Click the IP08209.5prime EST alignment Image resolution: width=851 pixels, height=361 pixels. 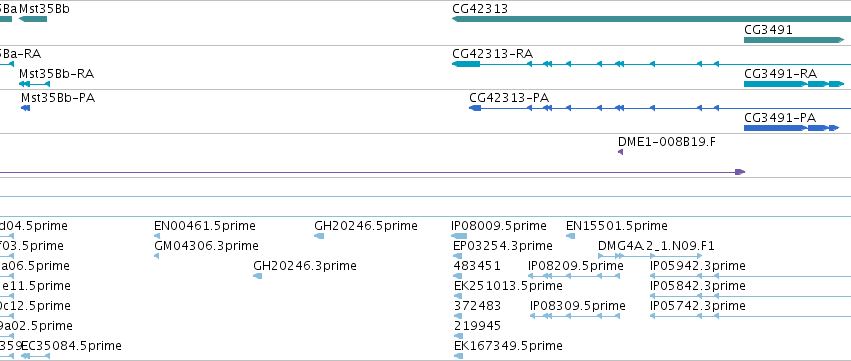coord(574,276)
